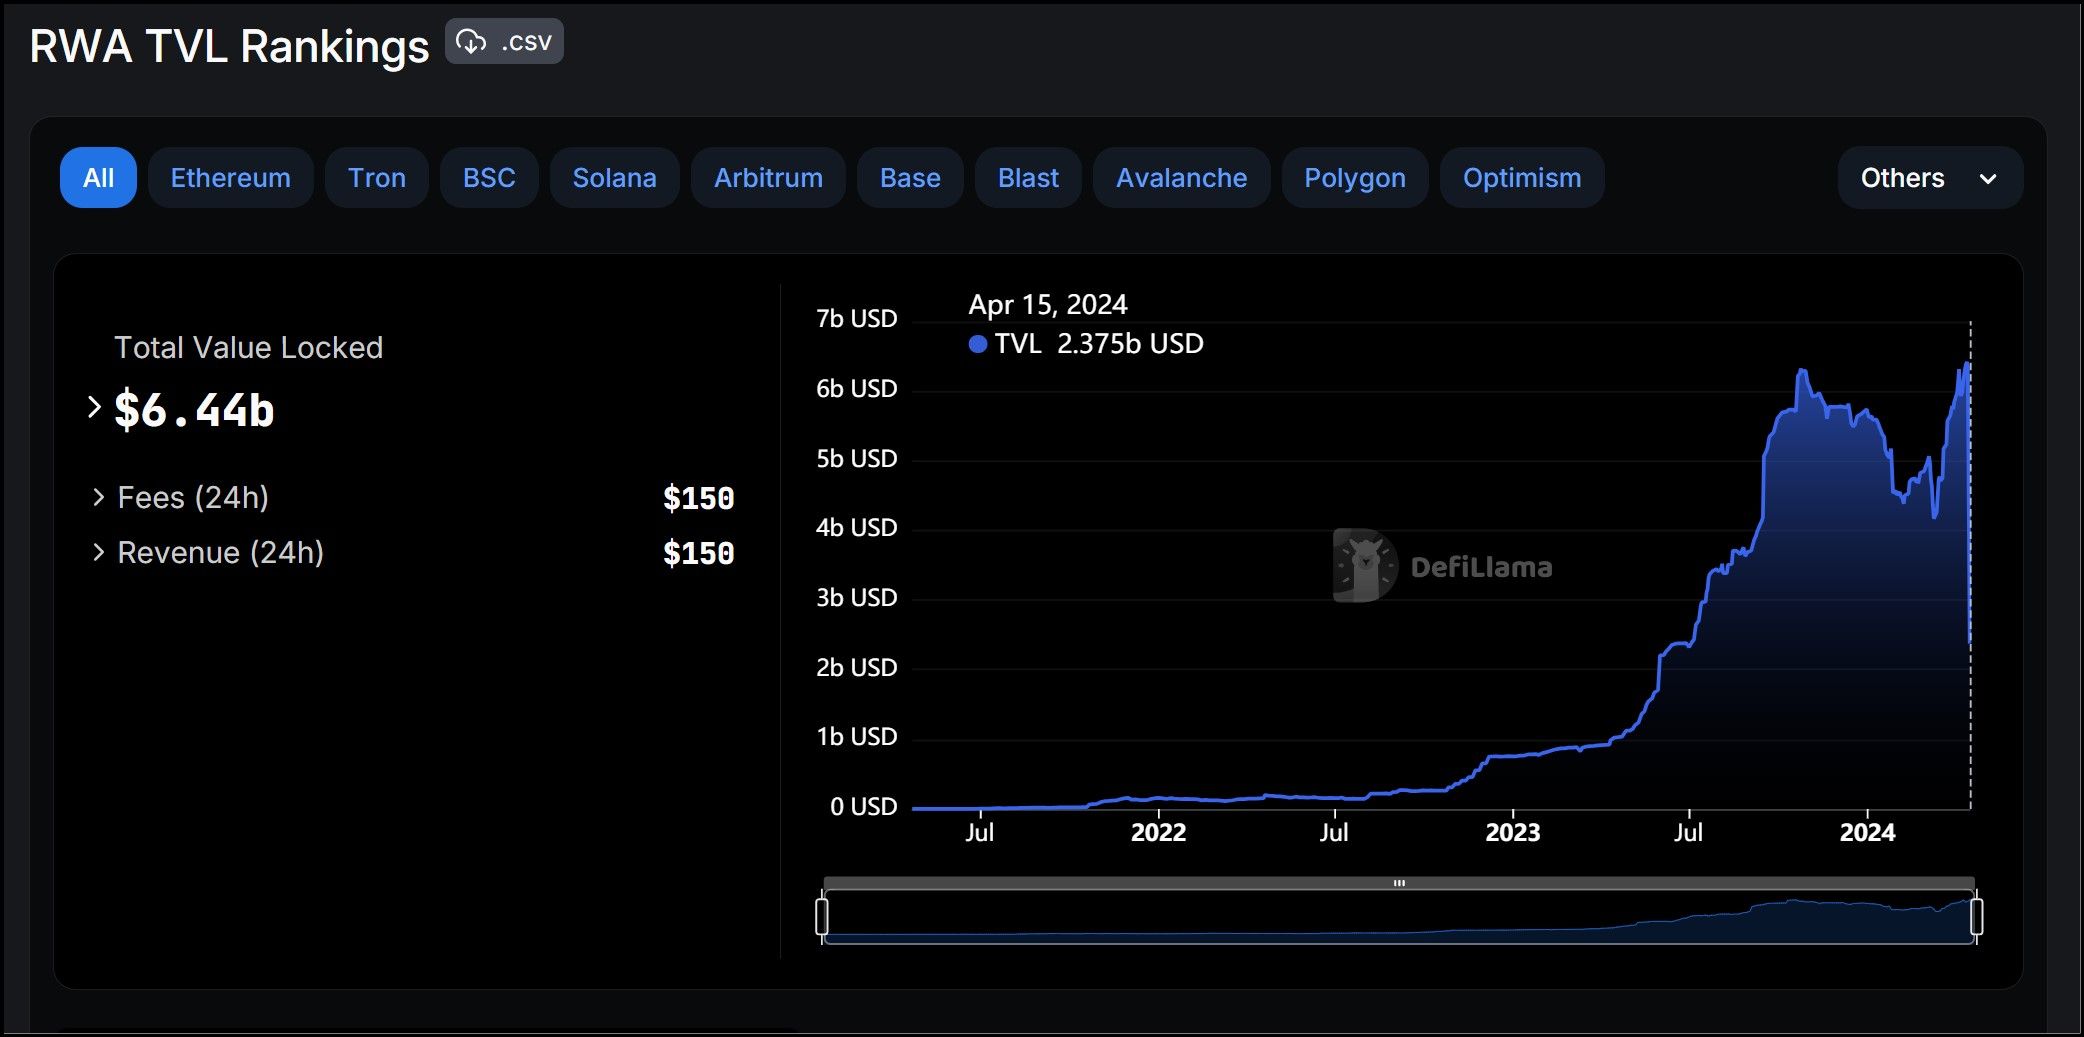
Task: Pick the Polygon chain filter
Action: (1354, 178)
